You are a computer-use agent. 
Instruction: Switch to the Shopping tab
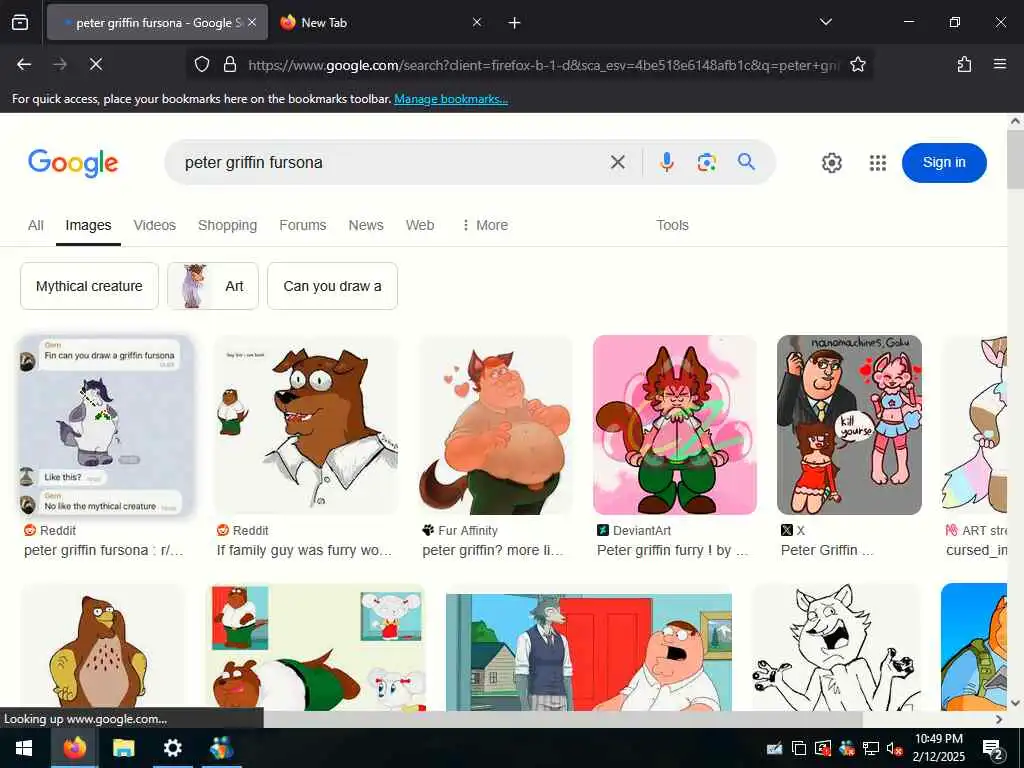point(227,225)
